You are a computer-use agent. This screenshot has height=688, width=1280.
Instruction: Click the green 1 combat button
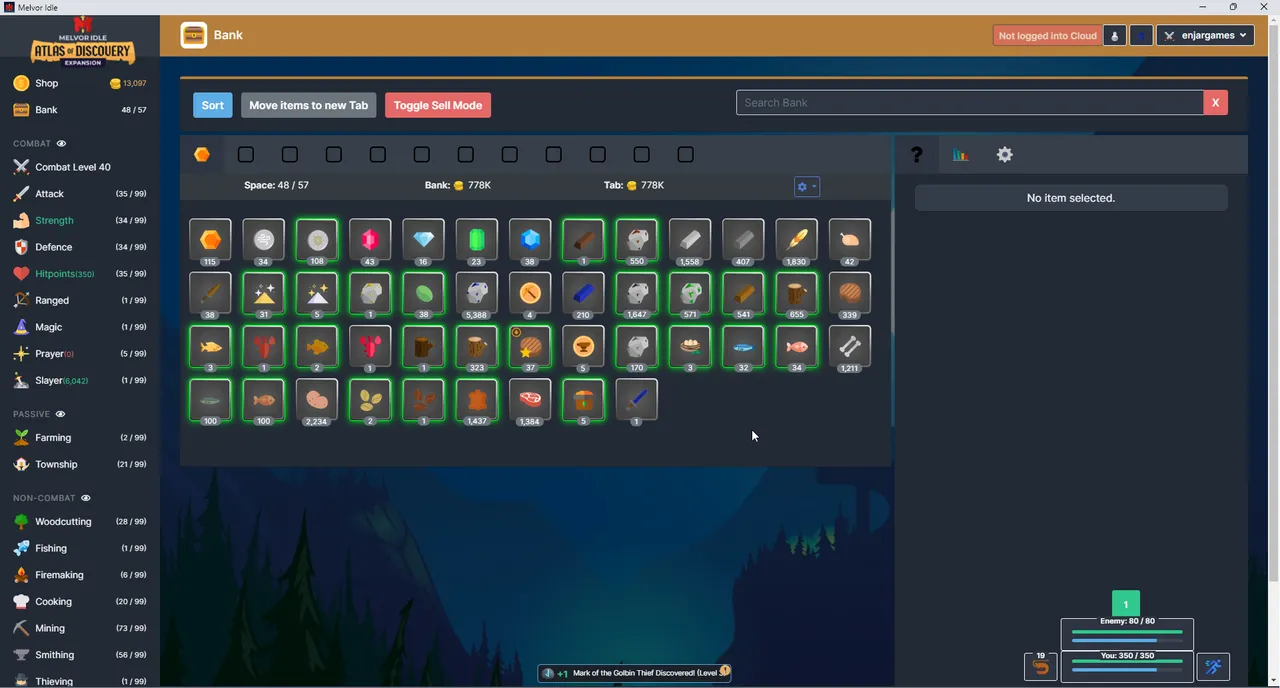pyautogui.click(x=1126, y=604)
